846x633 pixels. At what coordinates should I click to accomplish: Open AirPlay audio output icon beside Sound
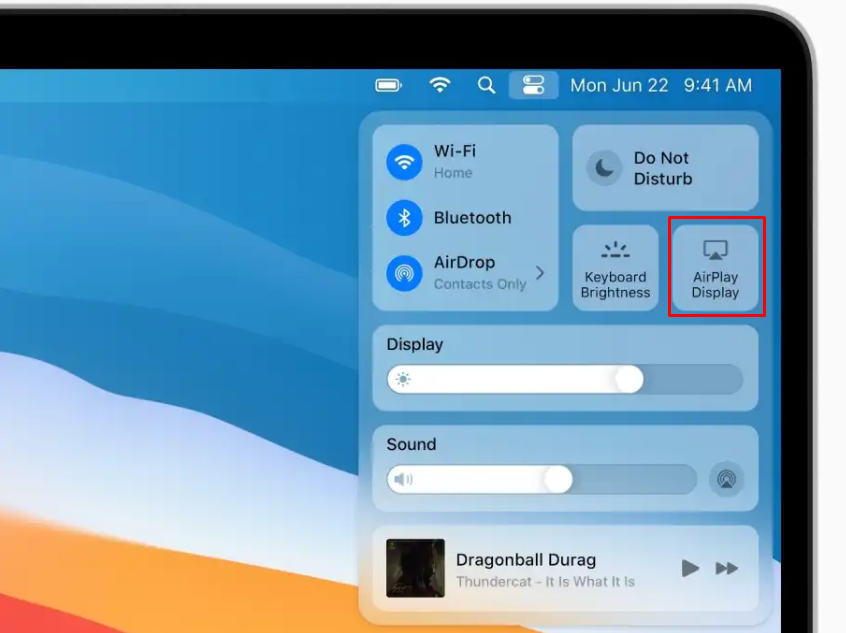[x=726, y=479]
